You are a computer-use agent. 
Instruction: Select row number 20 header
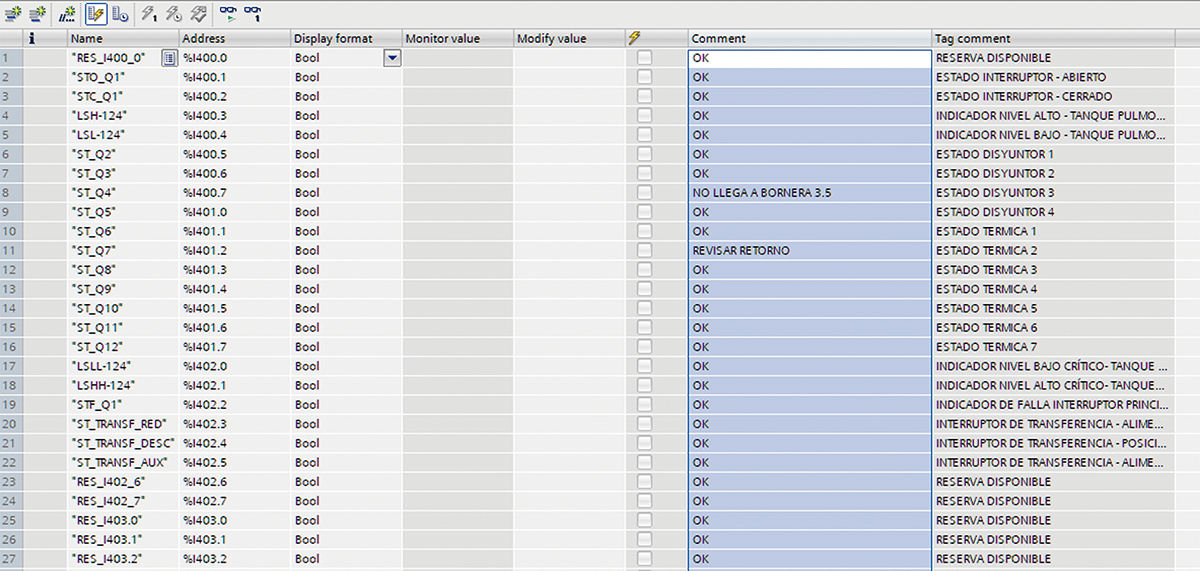11,424
